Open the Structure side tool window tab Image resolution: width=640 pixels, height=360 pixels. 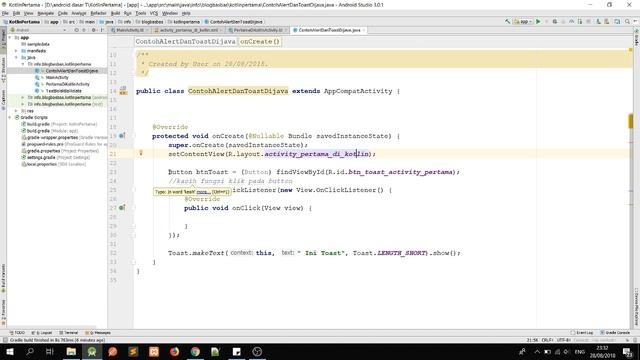tap(3, 70)
